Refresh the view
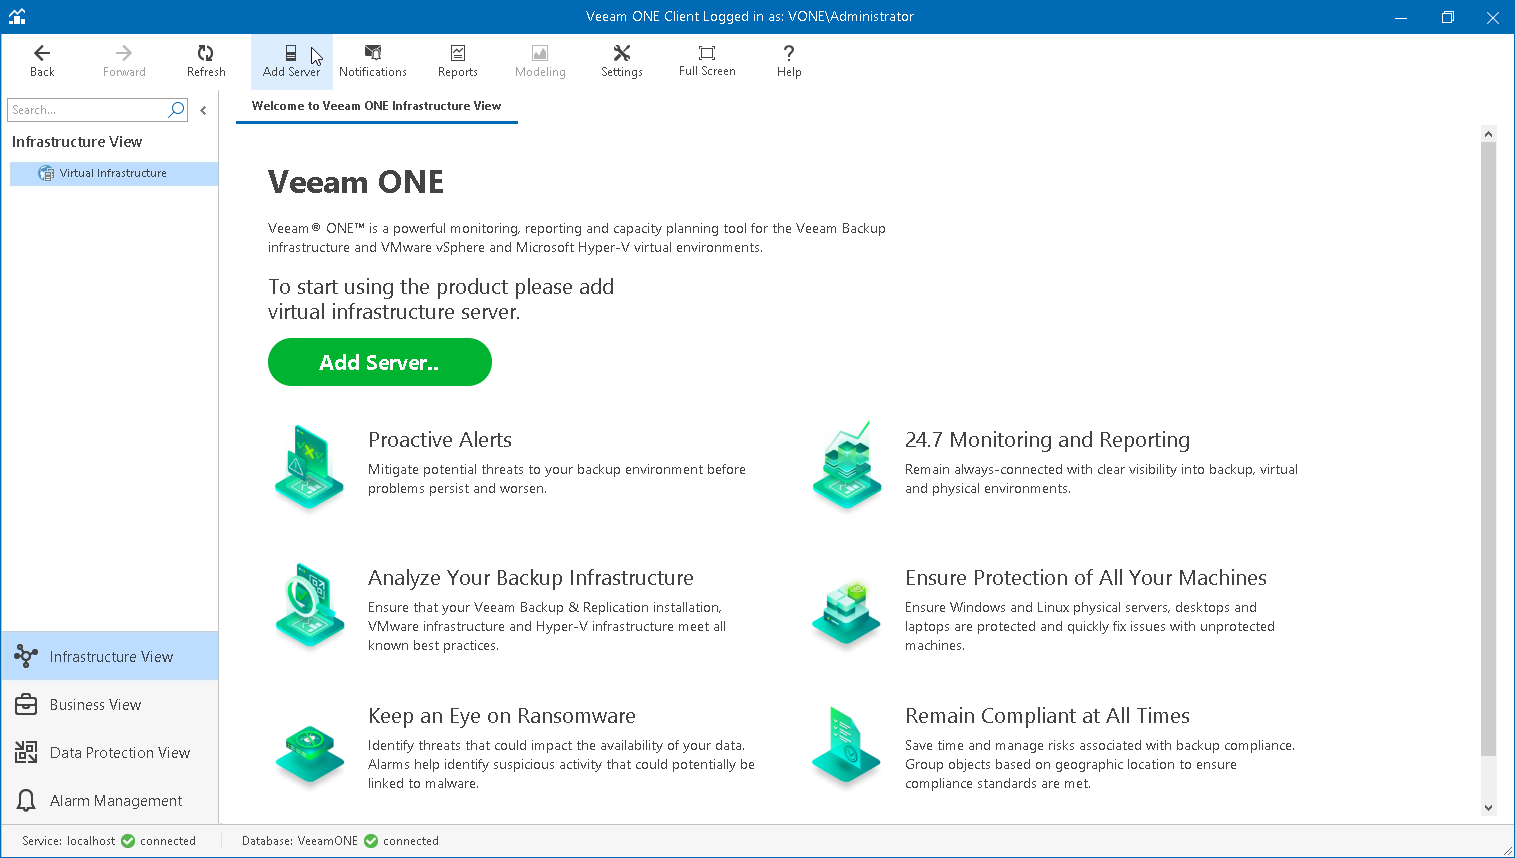Viewport: 1515px width, 858px height. (206, 61)
